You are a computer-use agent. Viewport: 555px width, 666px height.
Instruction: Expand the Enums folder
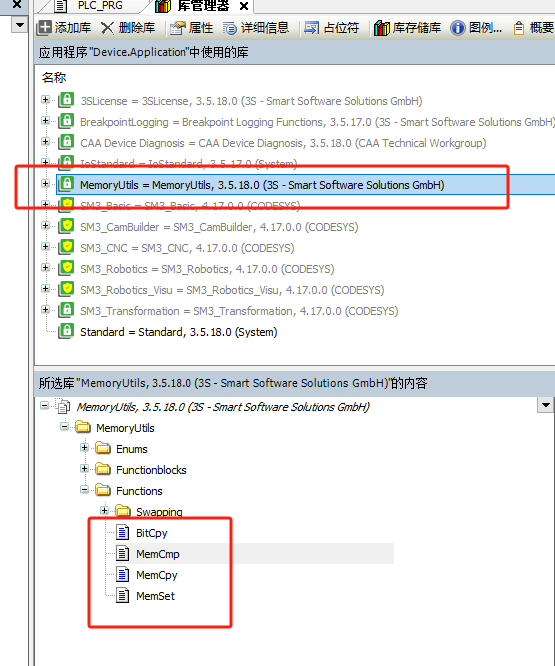[x=84, y=447]
